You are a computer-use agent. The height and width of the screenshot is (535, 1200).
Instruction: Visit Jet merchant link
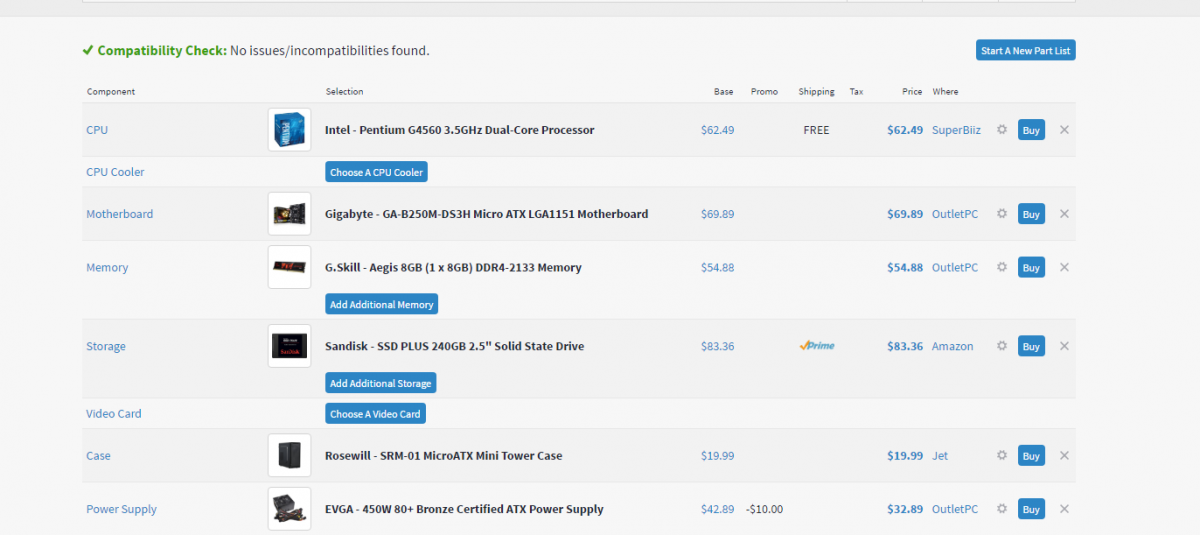point(940,455)
